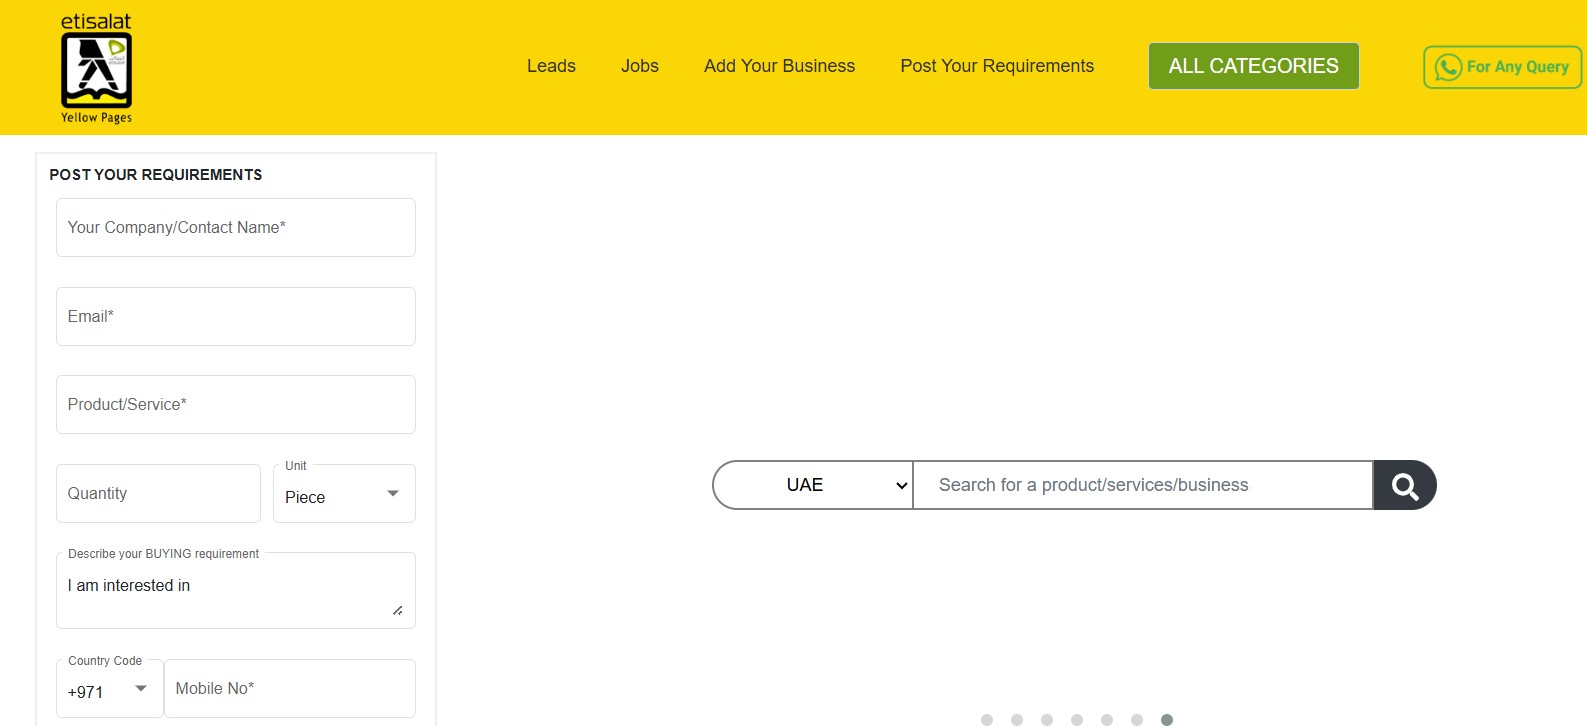This screenshot has width=1587, height=726.
Task: Open the Leads menu item
Action: tap(551, 66)
